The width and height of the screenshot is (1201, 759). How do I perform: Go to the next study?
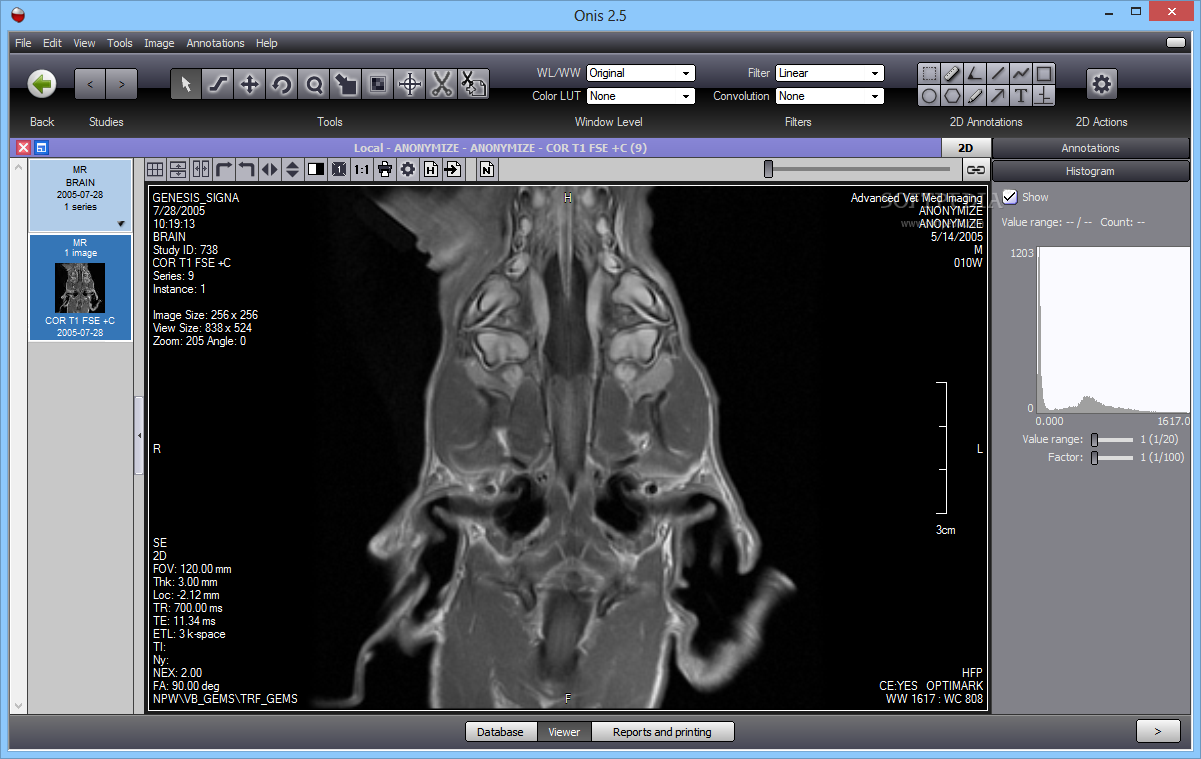coord(122,84)
